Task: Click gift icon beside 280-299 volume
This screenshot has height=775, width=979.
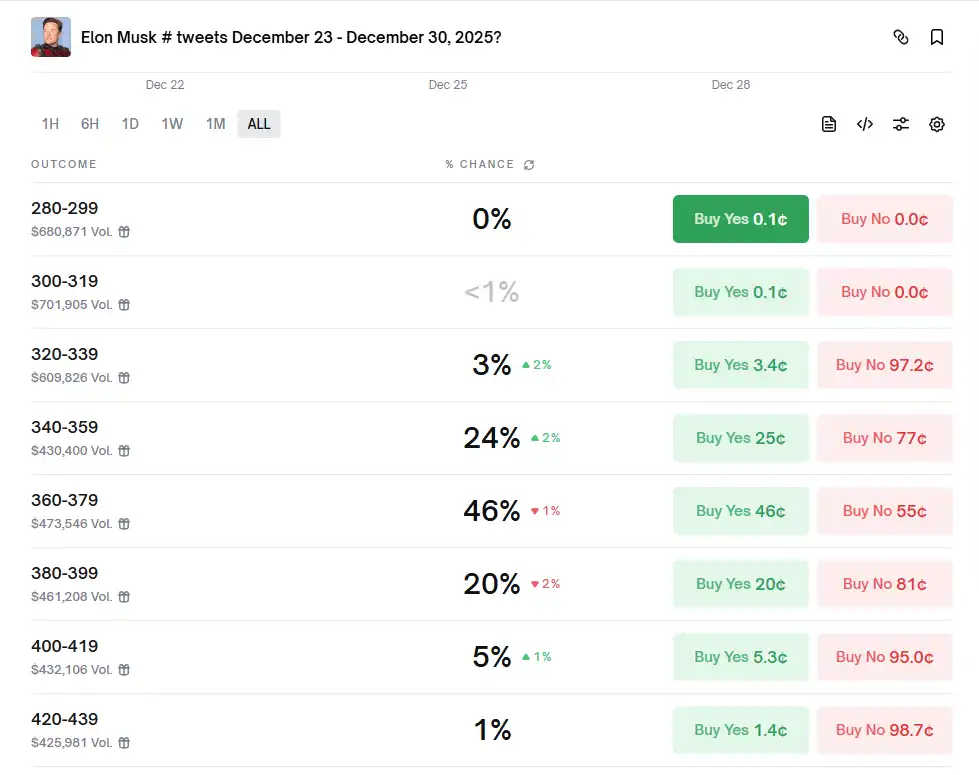Action: point(124,232)
